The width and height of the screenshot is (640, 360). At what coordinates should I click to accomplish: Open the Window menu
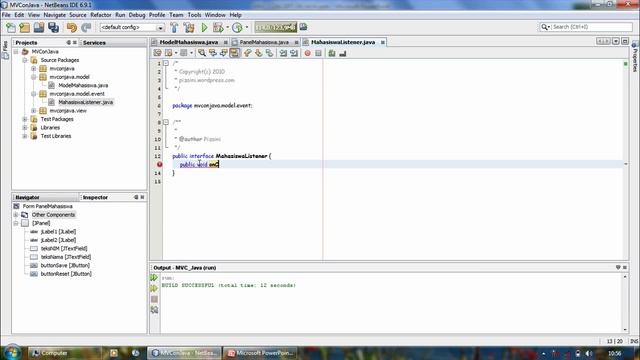click(x=215, y=15)
